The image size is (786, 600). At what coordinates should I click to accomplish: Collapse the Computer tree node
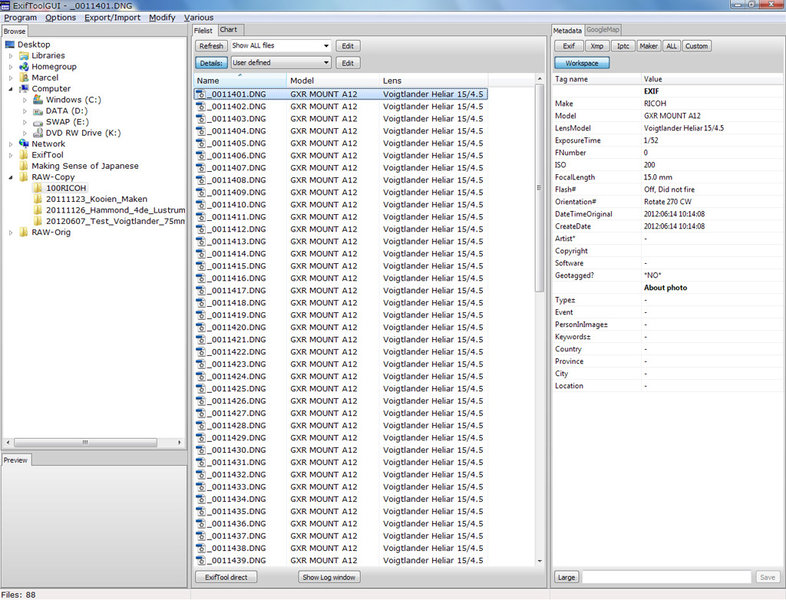point(11,89)
